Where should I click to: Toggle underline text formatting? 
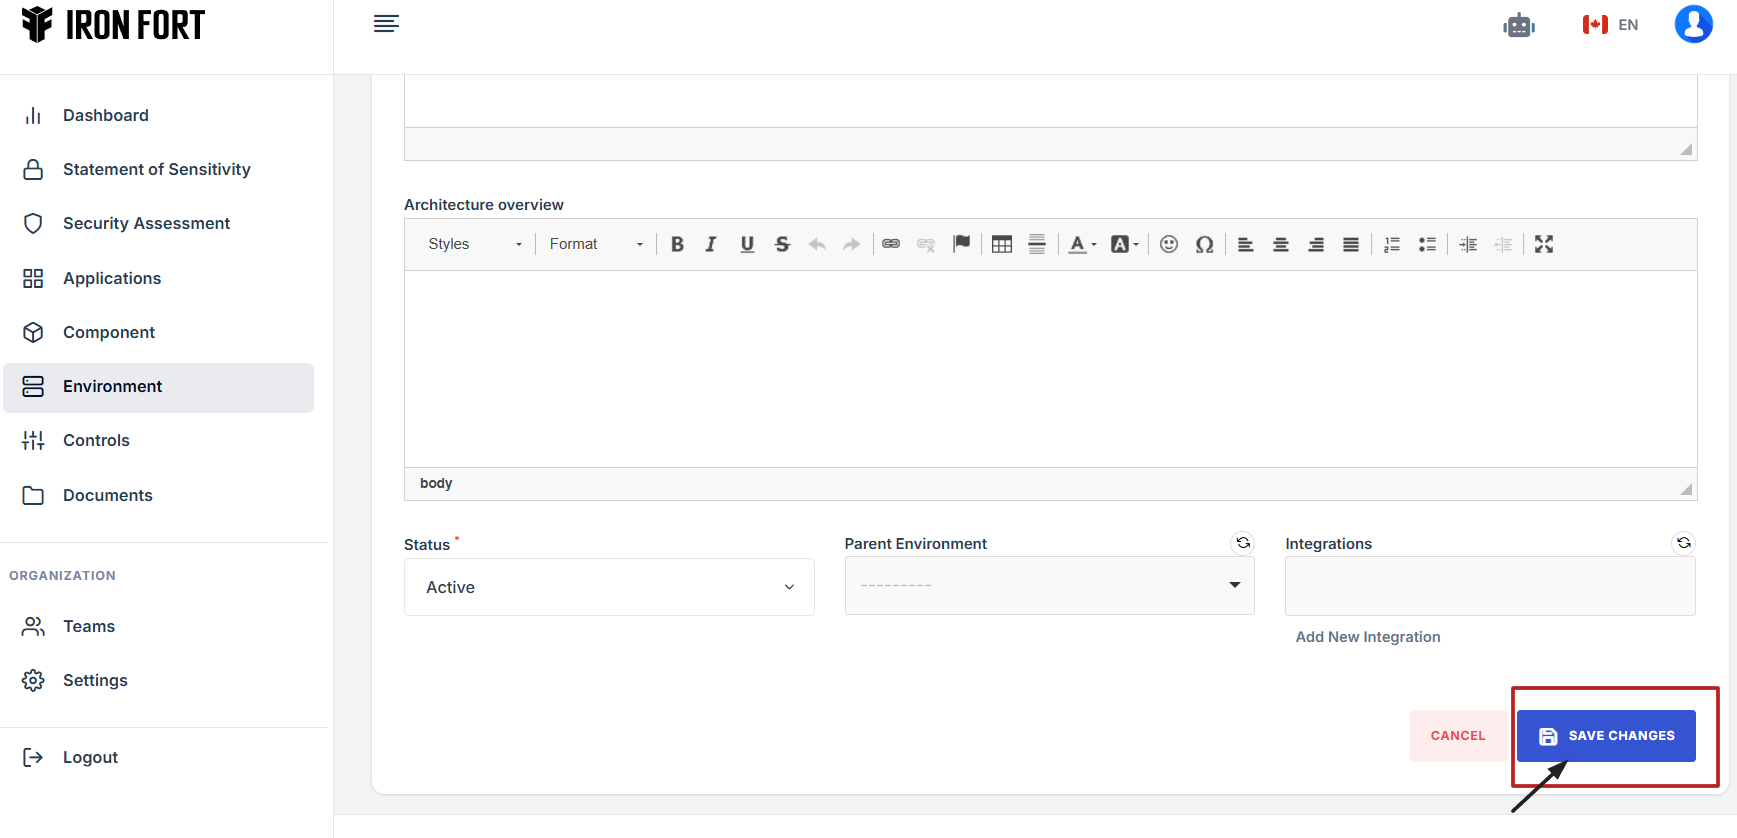(747, 244)
